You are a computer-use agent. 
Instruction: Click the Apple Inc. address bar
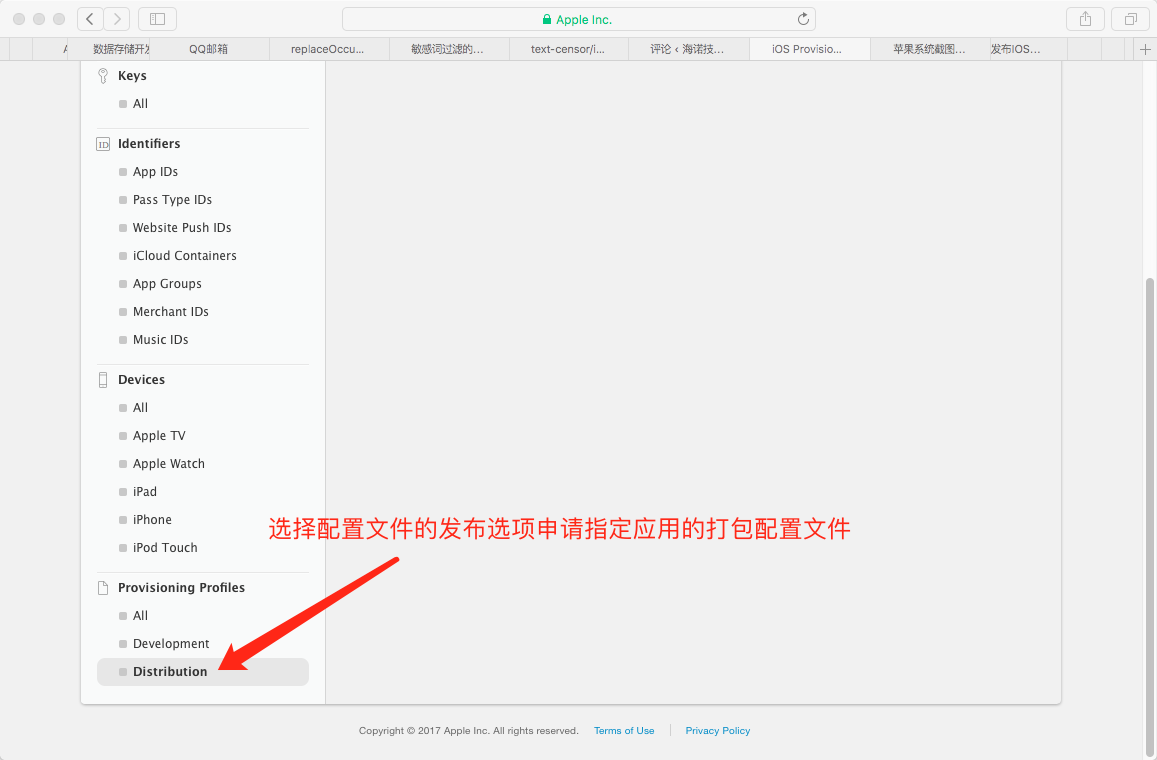(x=578, y=19)
